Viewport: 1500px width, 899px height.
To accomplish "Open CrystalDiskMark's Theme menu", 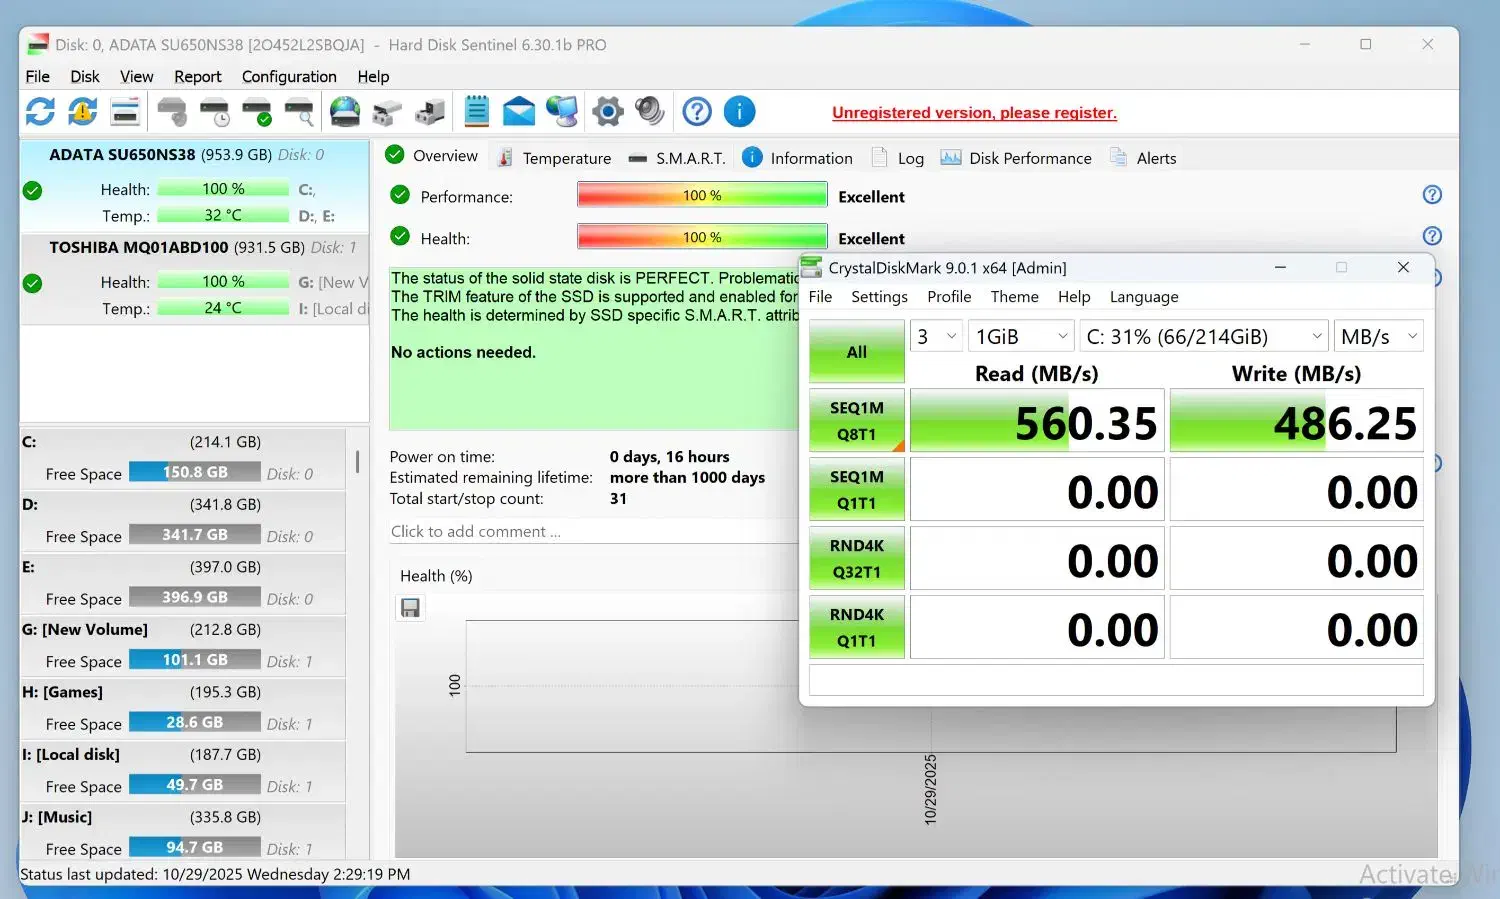I will point(1014,296).
